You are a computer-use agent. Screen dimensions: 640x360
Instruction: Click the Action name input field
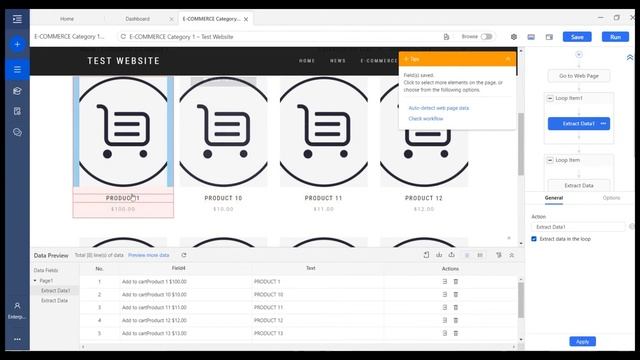(x=578, y=227)
